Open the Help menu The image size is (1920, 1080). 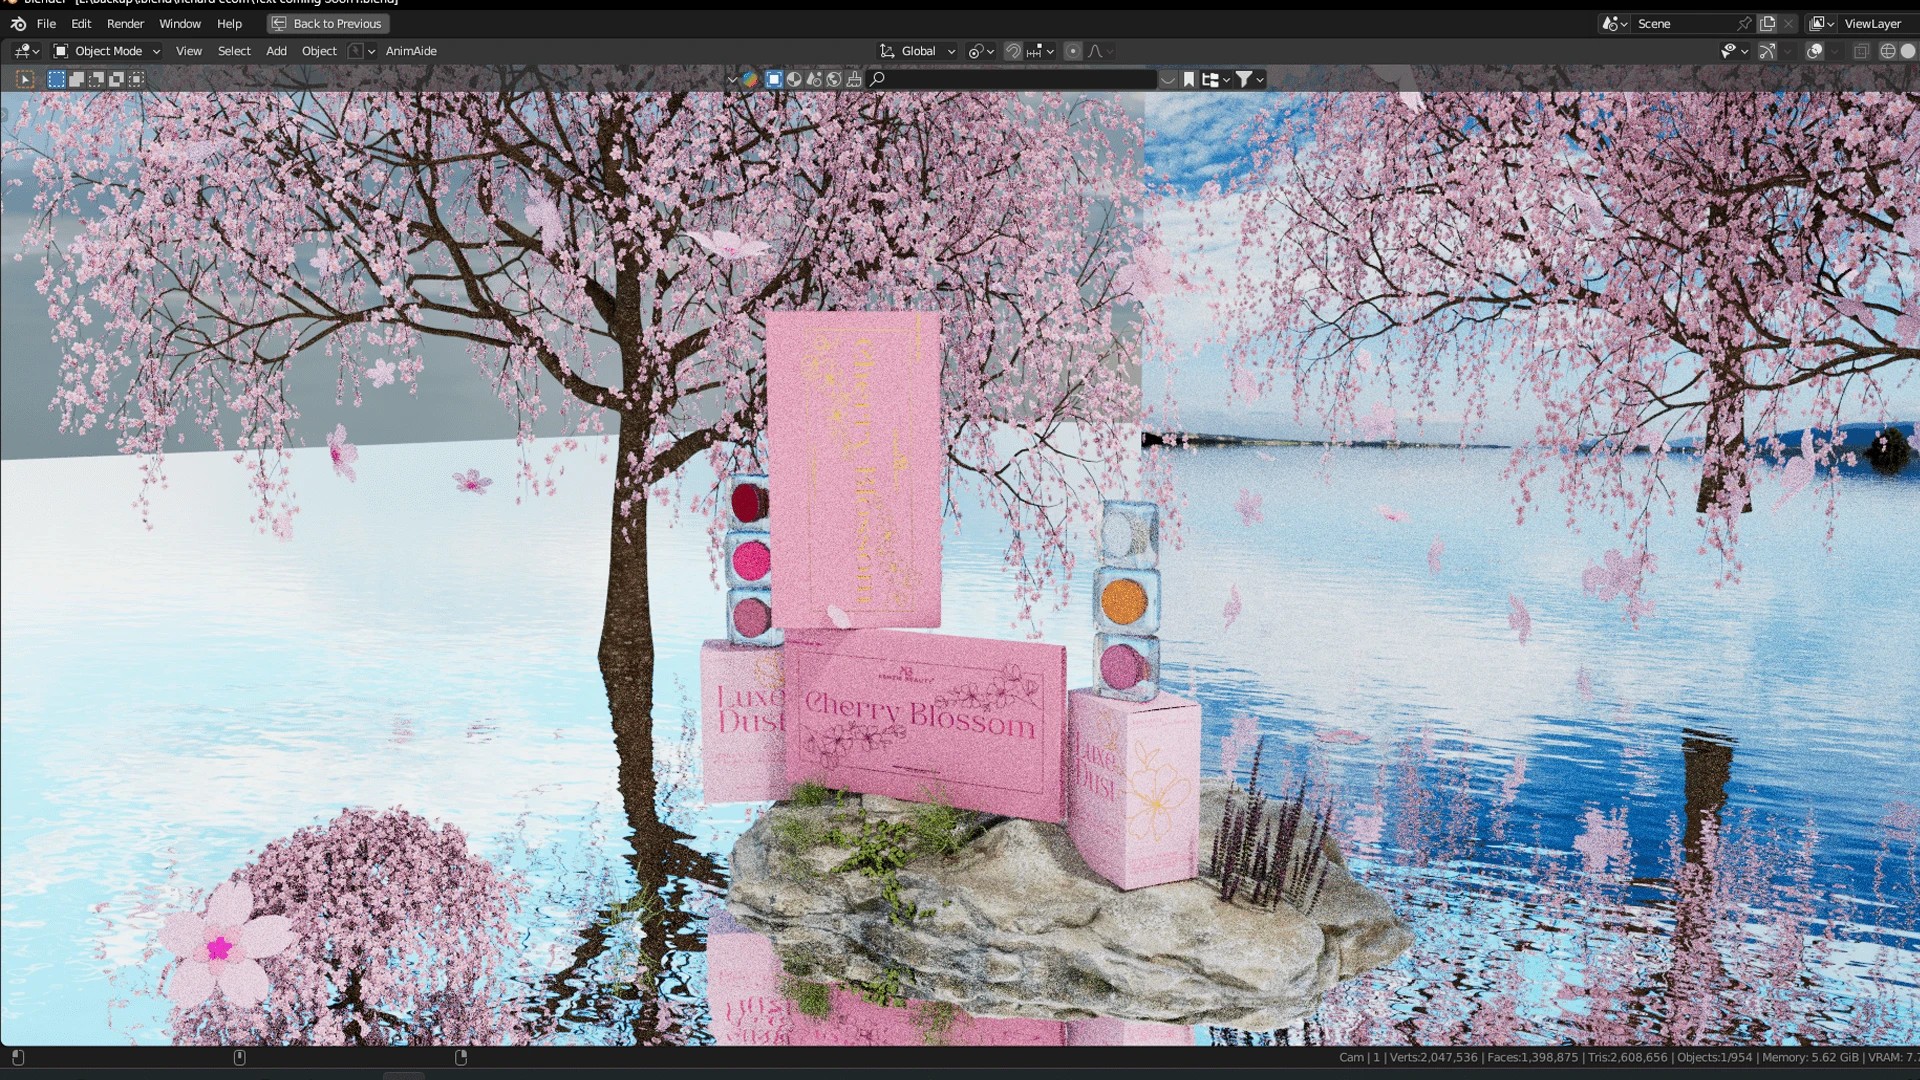click(x=229, y=23)
